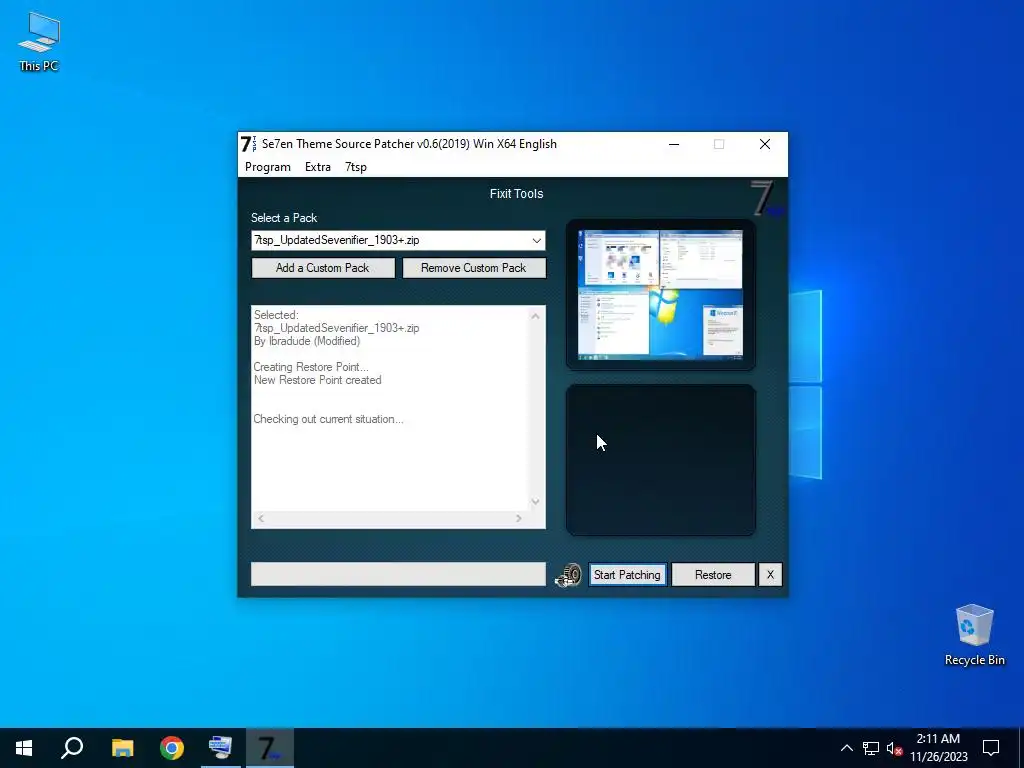This screenshot has height=768, width=1024.
Task: Open the 7tsp menu
Action: (355, 167)
